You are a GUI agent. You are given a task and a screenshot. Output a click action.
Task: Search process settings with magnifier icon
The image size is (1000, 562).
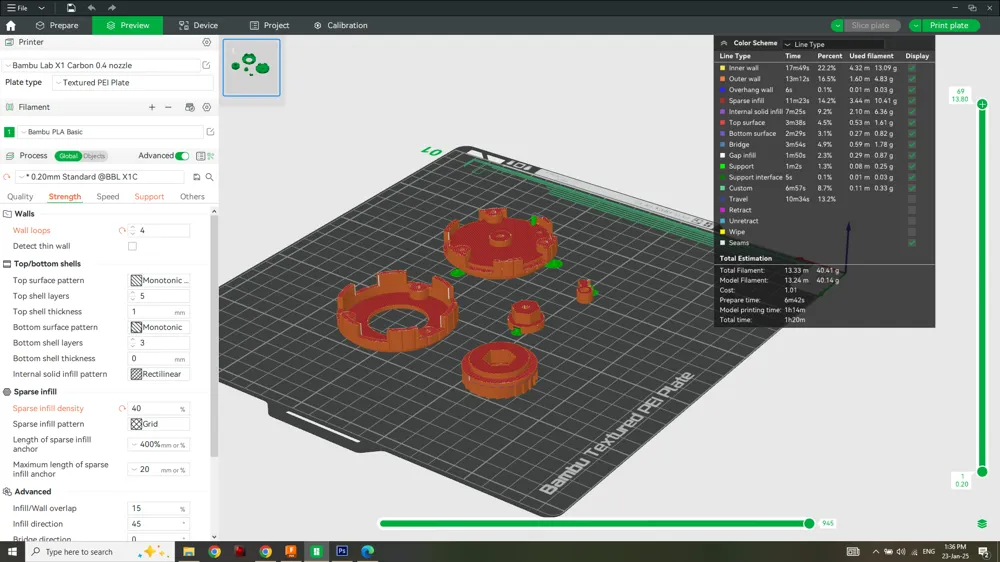click(x=209, y=177)
